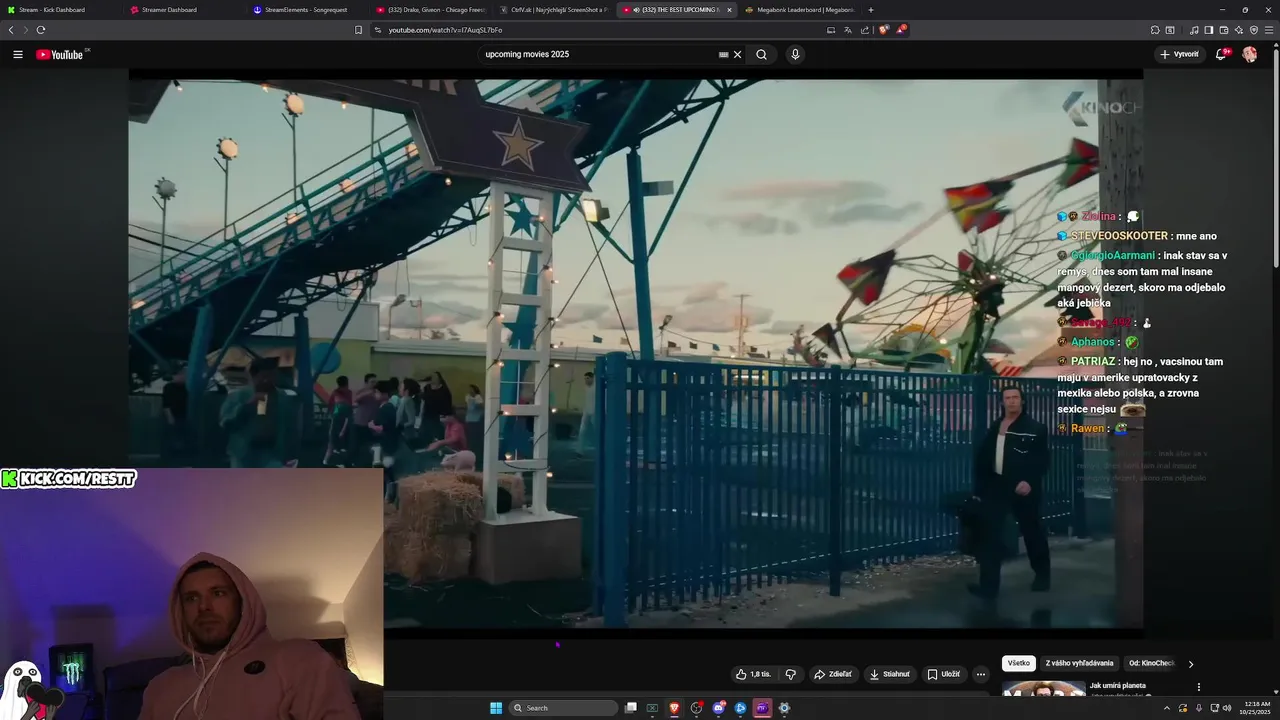The image size is (1280, 720).
Task: Select Z vášho vyhľadávania filter chip
Action: click(1079, 663)
